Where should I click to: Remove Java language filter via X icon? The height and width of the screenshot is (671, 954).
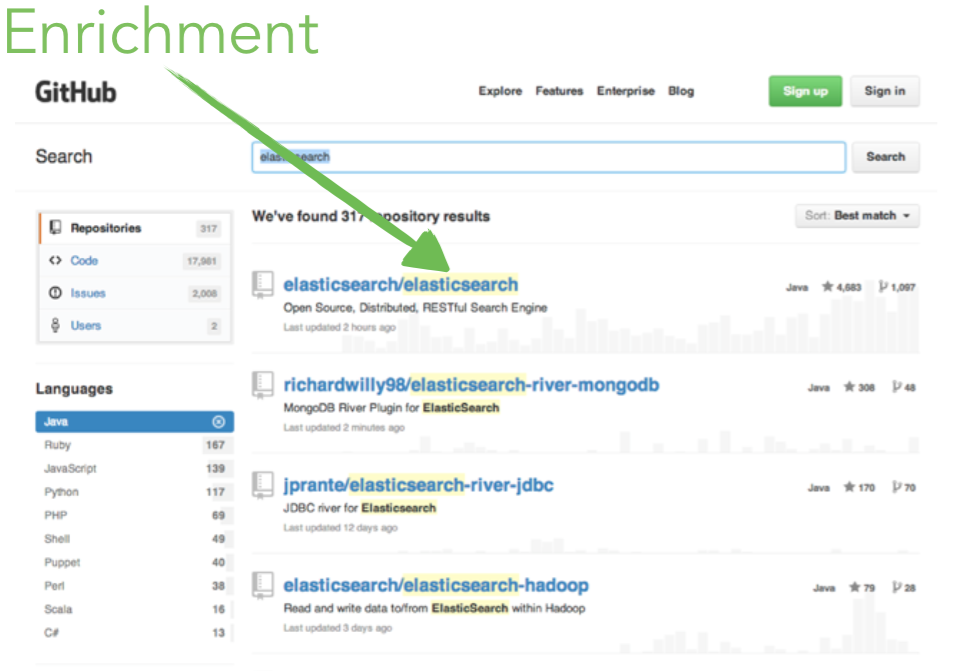[x=218, y=422]
